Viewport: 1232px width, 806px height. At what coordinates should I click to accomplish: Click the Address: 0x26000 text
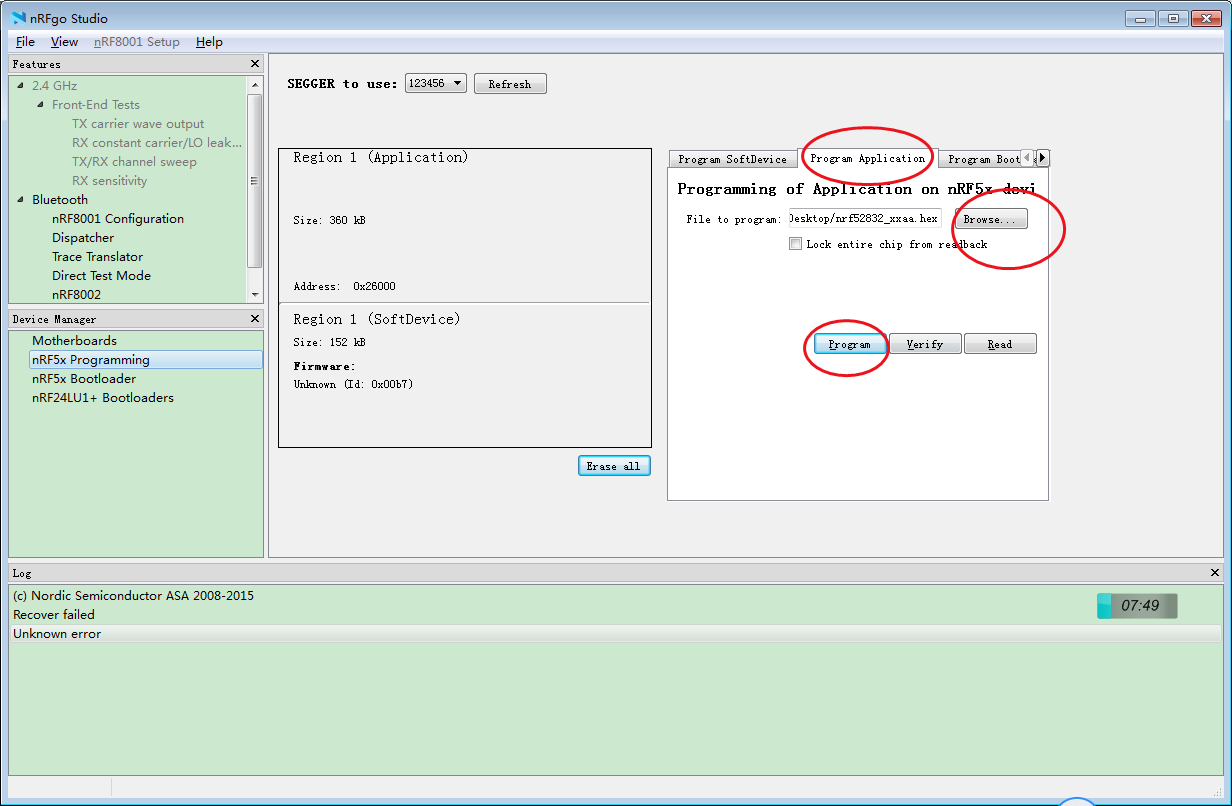344,287
